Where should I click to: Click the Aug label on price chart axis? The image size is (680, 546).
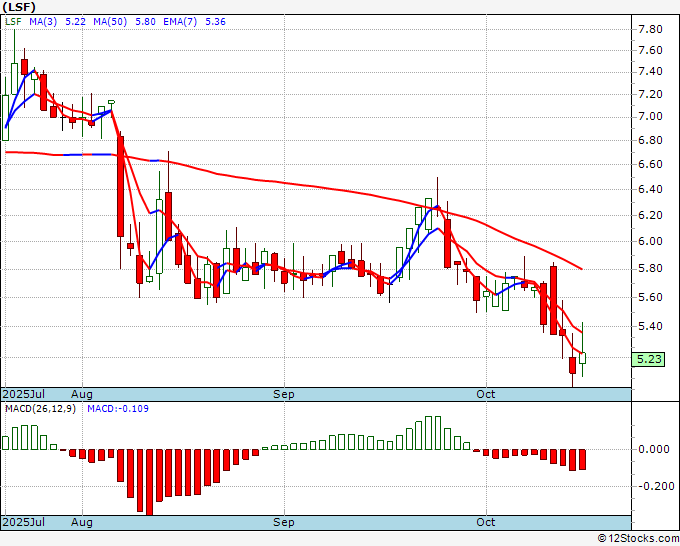coord(82,394)
